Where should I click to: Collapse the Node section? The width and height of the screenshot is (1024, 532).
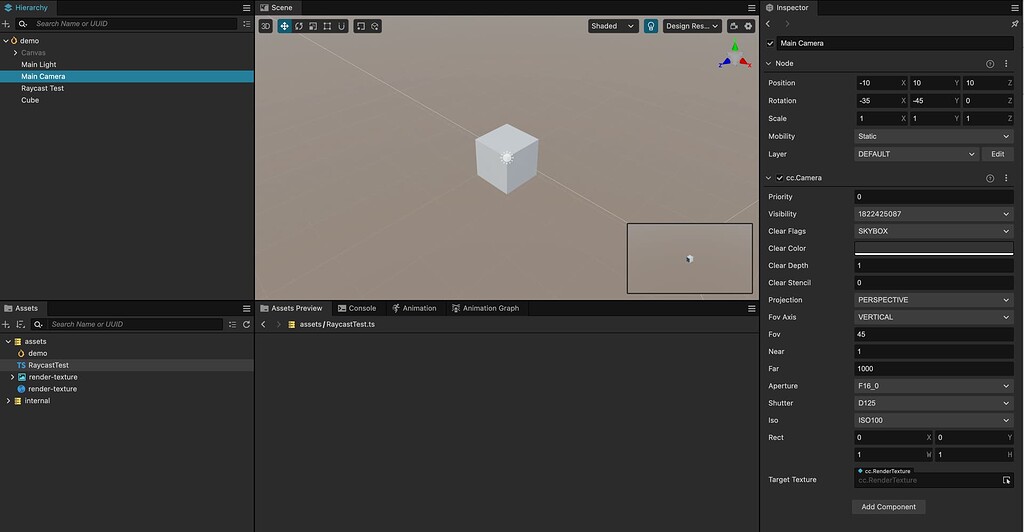pos(769,64)
